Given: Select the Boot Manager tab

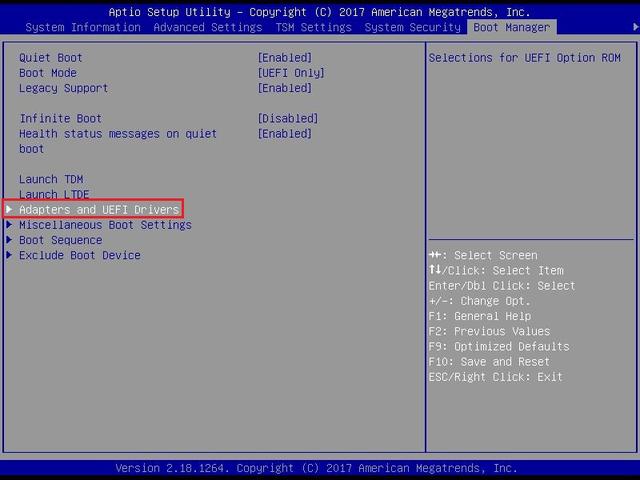Looking at the screenshot, I should point(512,27).
